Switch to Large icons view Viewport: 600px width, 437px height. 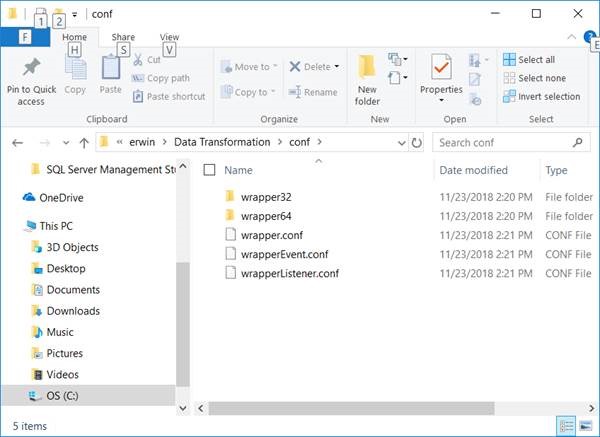586,425
